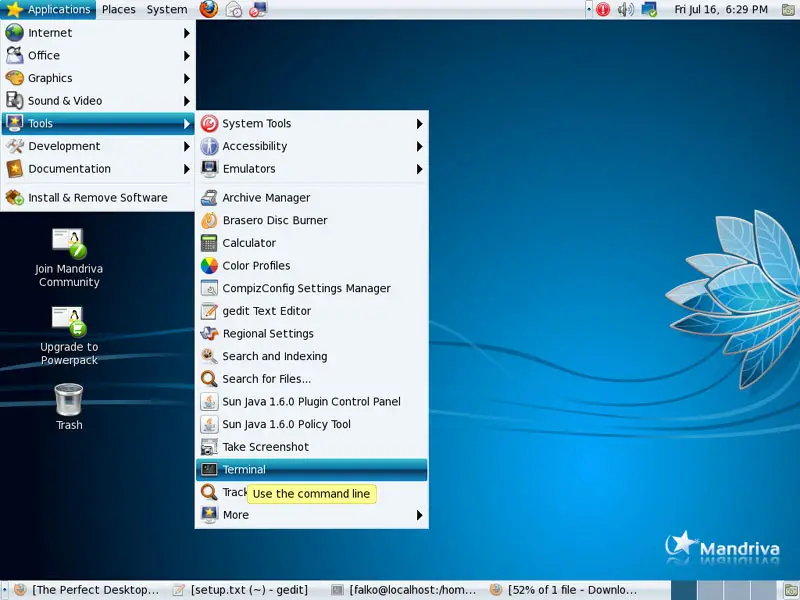
Task: Click the CompizConfig Settings Manager icon
Action: (209, 288)
